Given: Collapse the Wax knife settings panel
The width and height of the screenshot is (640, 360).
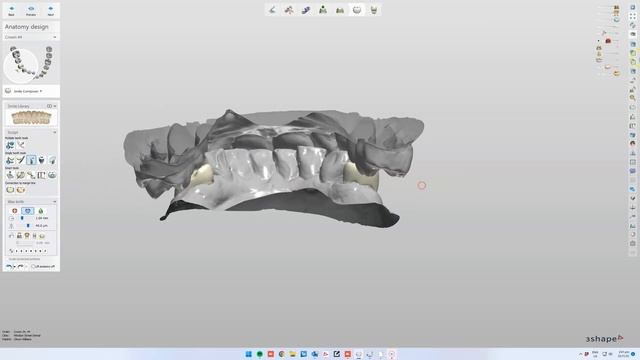Looking at the screenshot, I should (x=55, y=202).
